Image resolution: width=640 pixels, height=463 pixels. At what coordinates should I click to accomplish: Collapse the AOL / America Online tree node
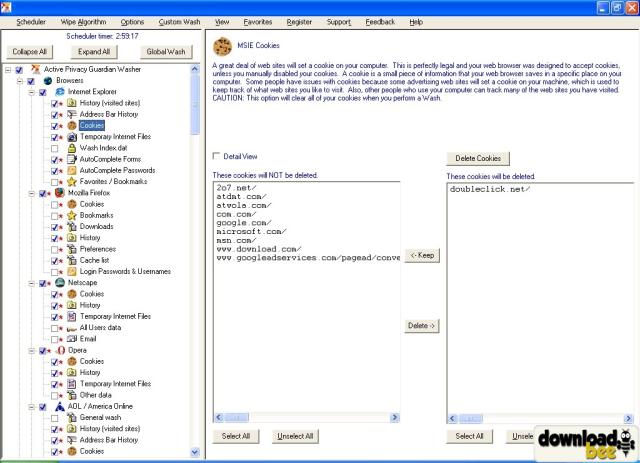pos(31,407)
